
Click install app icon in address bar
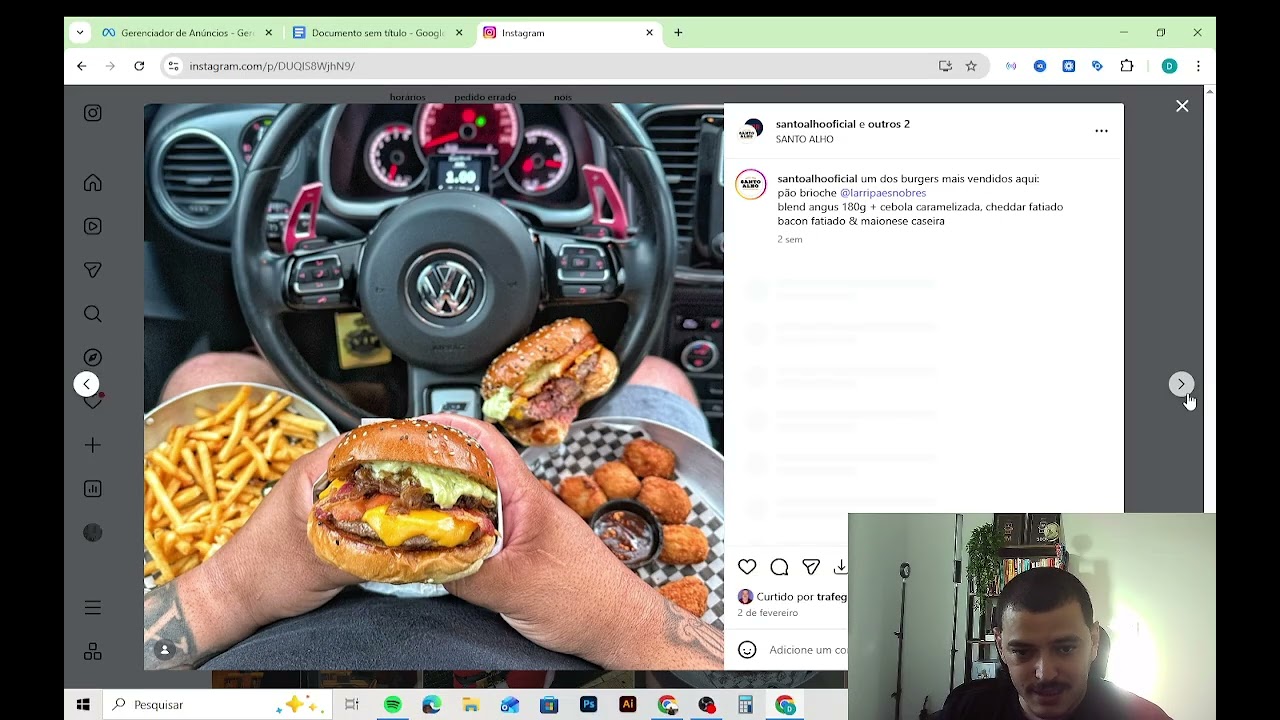[x=945, y=66]
